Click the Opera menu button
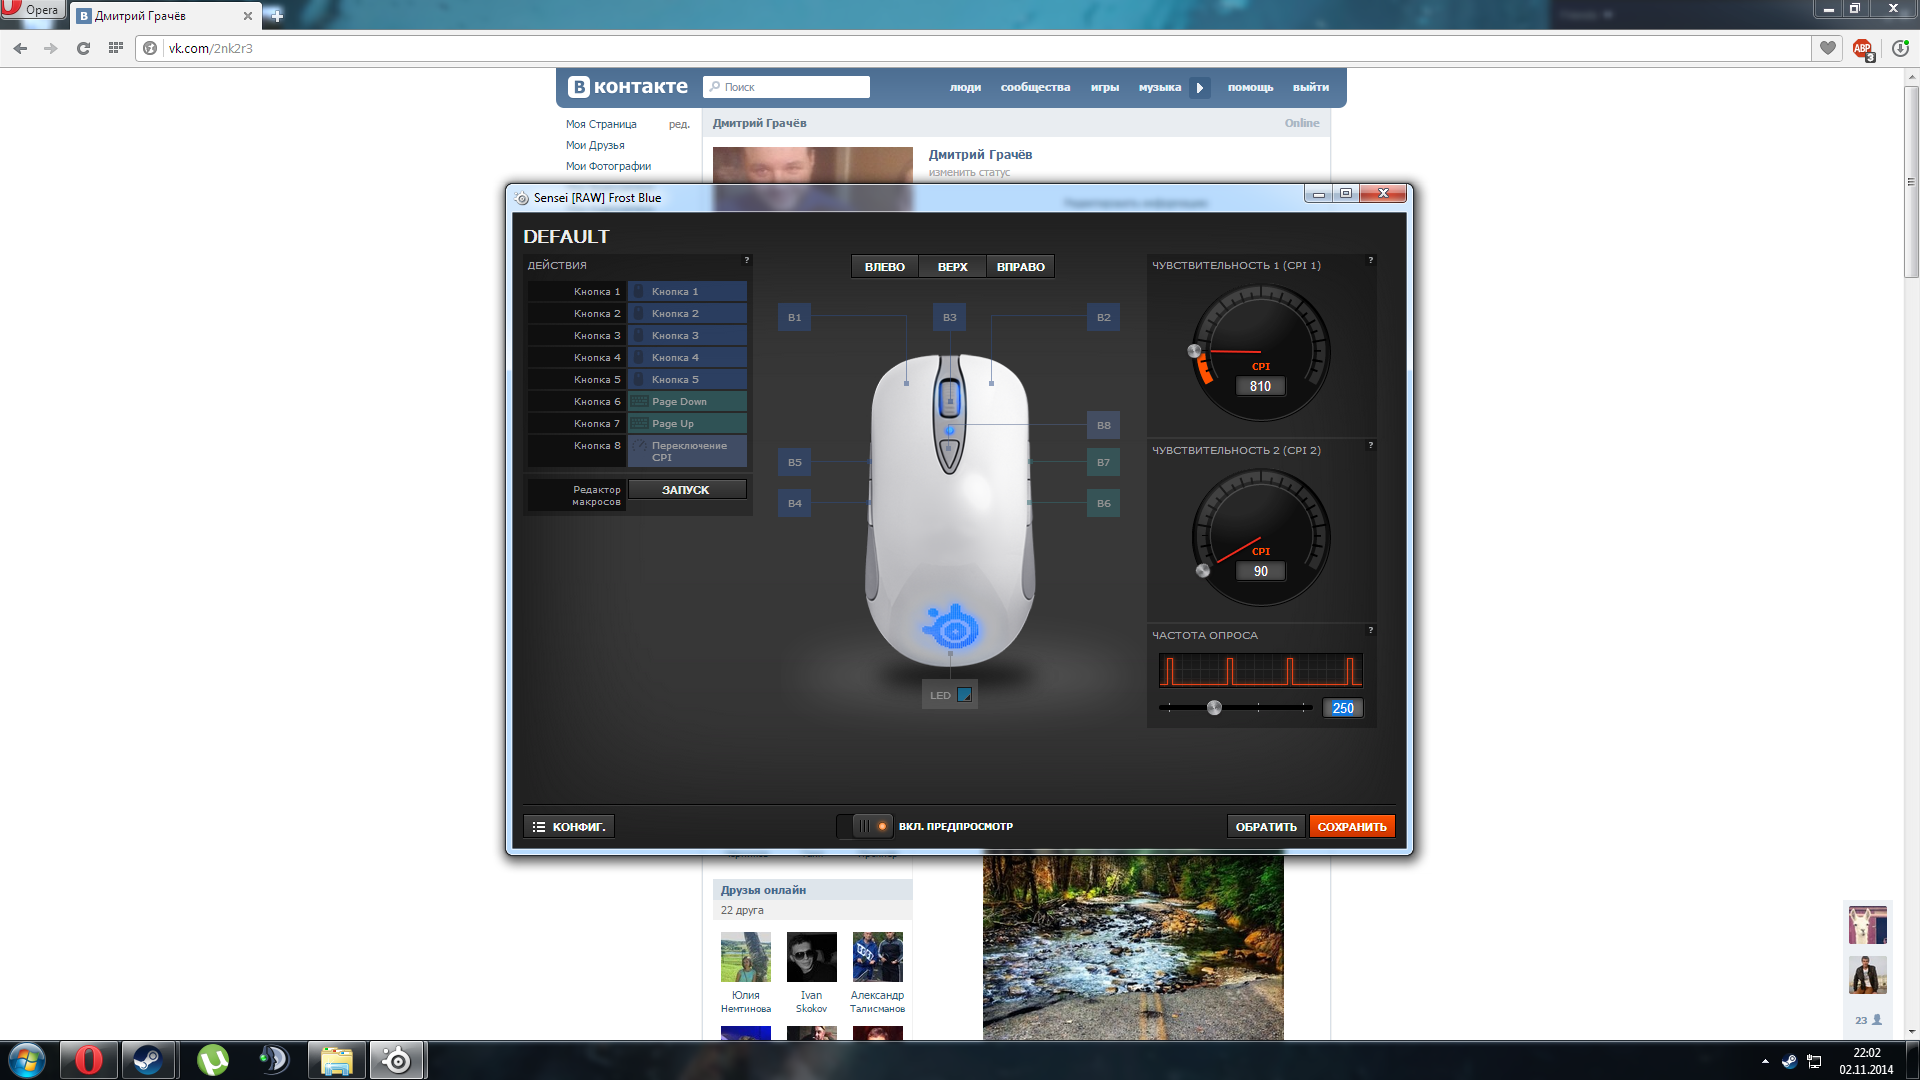The height and width of the screenshot is (1080, 1920). click(33, 10)
